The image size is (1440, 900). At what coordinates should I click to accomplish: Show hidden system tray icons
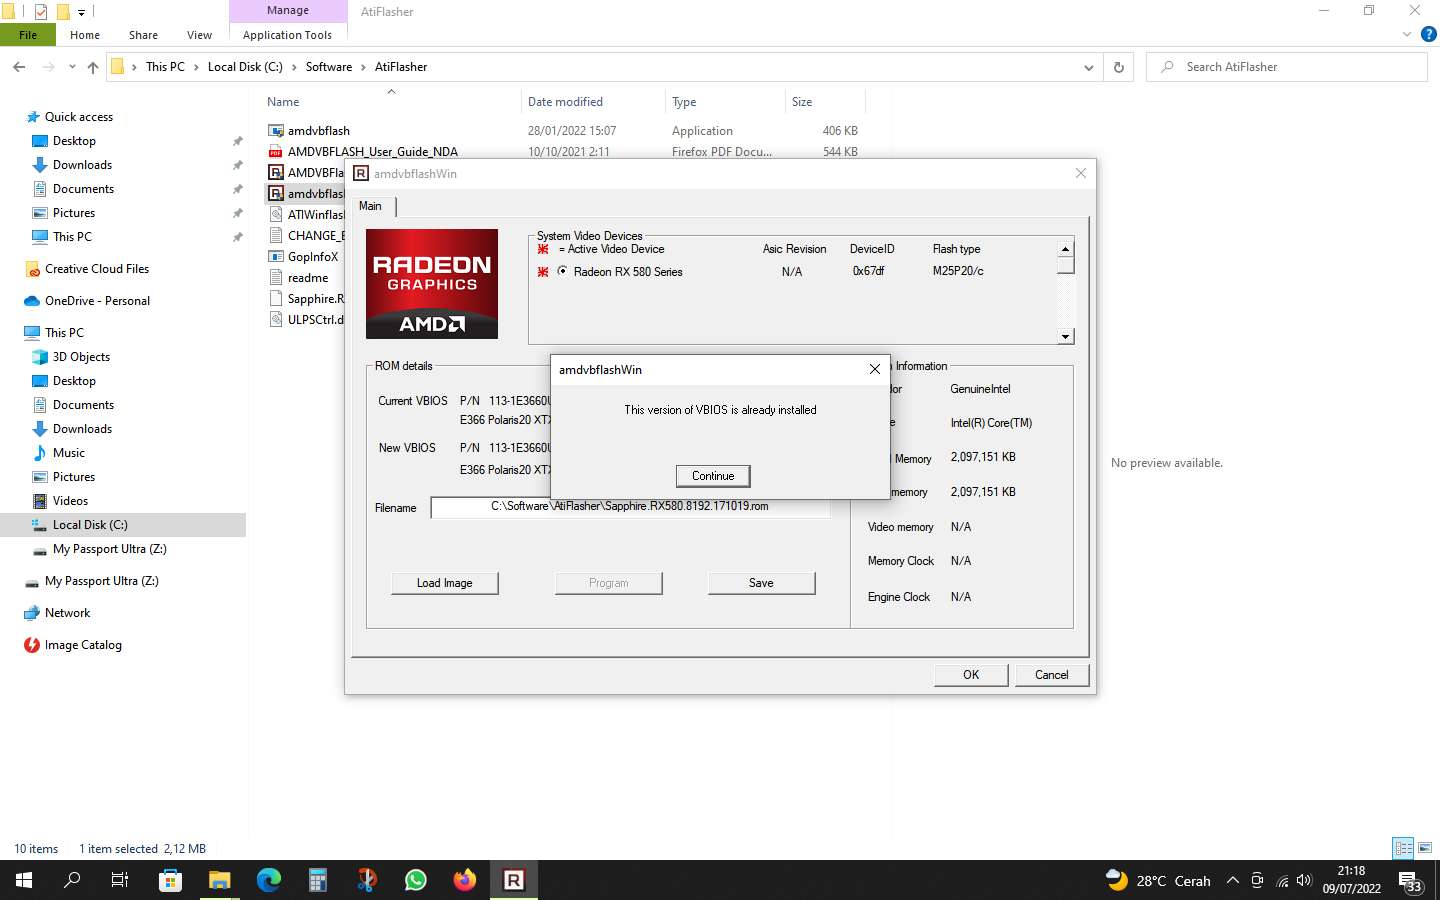(1232, 881)
